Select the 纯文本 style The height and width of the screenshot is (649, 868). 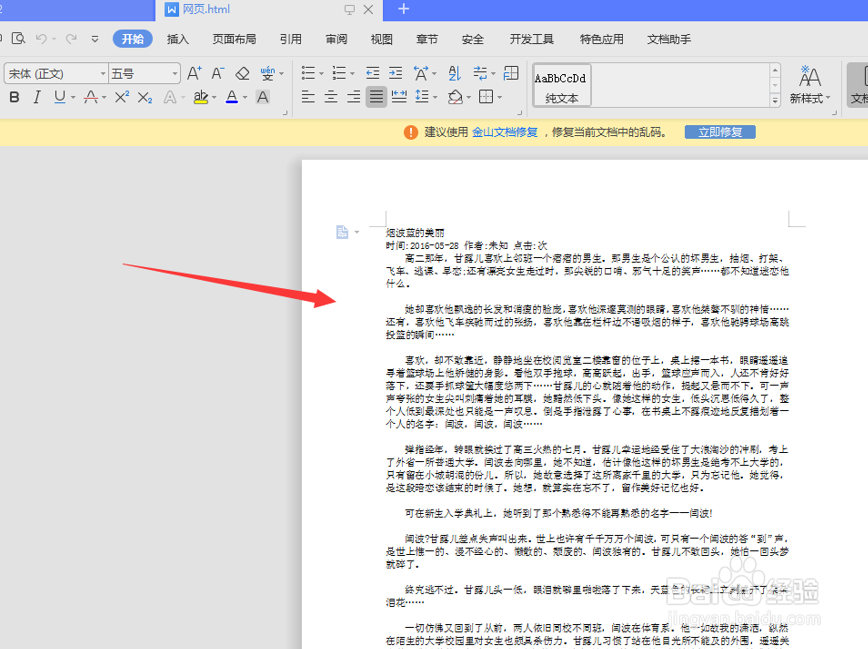pos(562,85)
